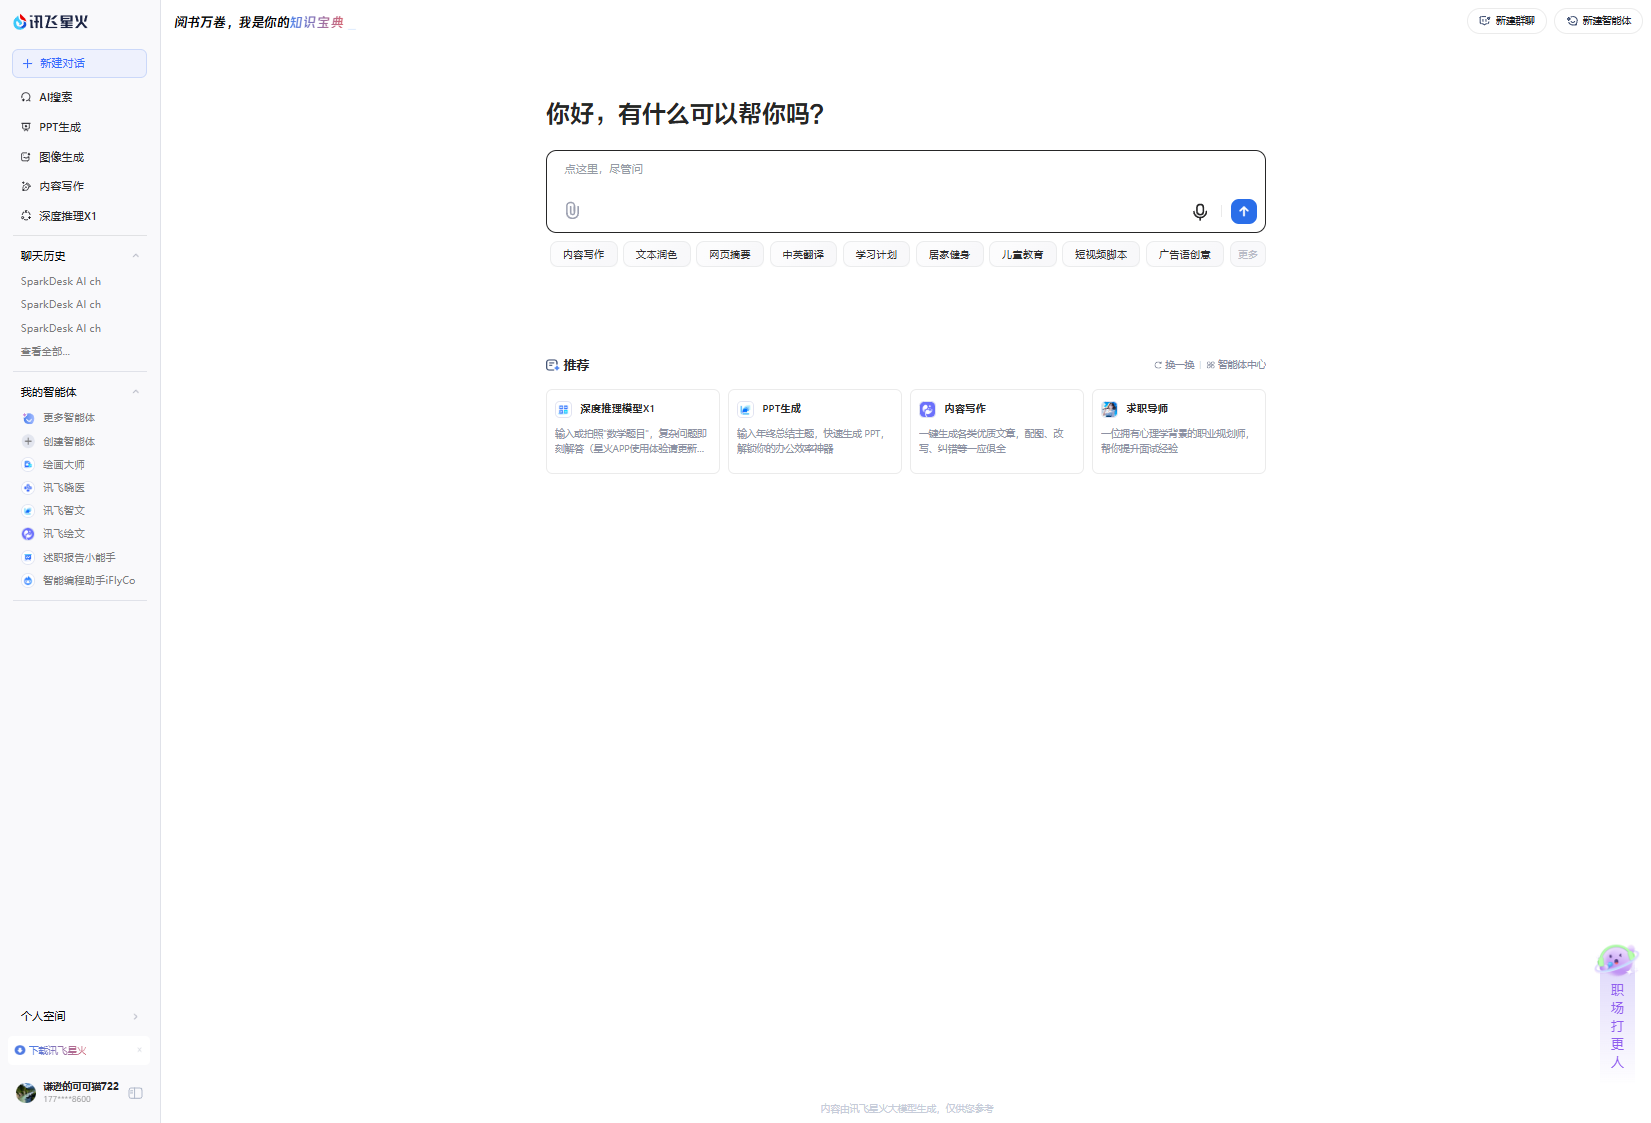
Task: Click the user avatar 谦逊的可可猫722
Action: pos(26,1092)
